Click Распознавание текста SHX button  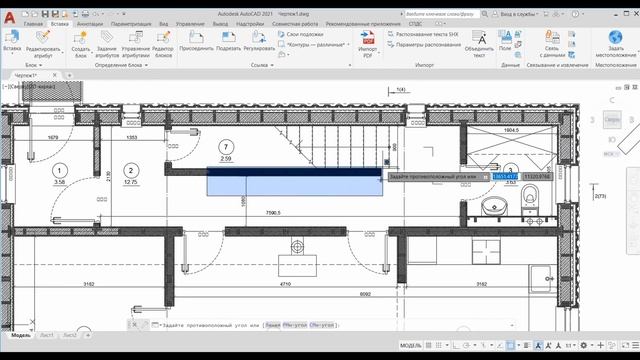click(423, 34)
